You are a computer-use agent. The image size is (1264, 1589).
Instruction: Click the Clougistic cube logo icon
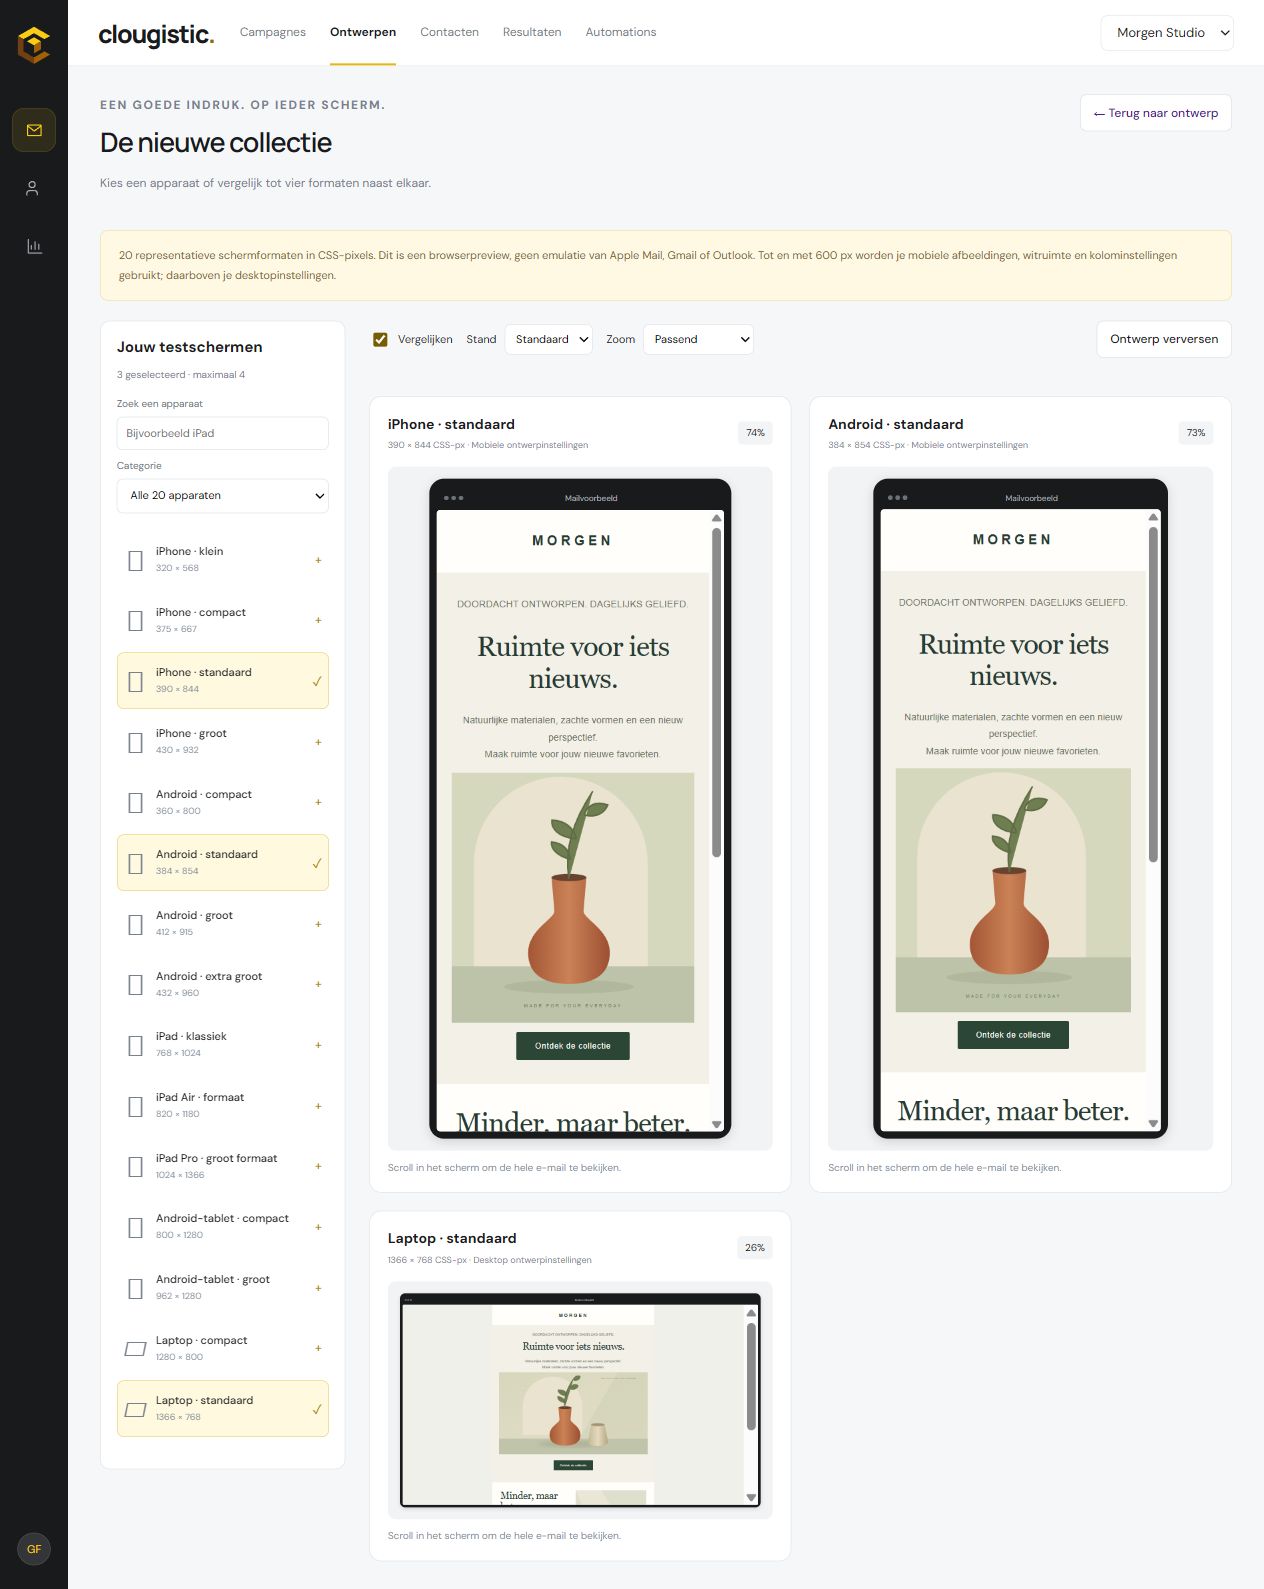point(34,45)
